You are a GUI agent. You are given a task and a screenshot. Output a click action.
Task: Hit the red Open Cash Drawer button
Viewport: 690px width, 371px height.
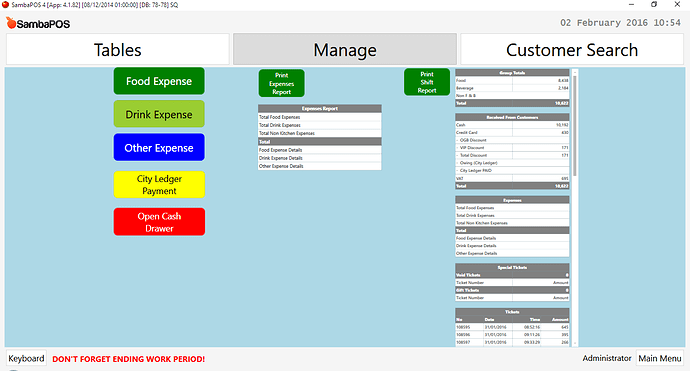click(x=159, y=222)
